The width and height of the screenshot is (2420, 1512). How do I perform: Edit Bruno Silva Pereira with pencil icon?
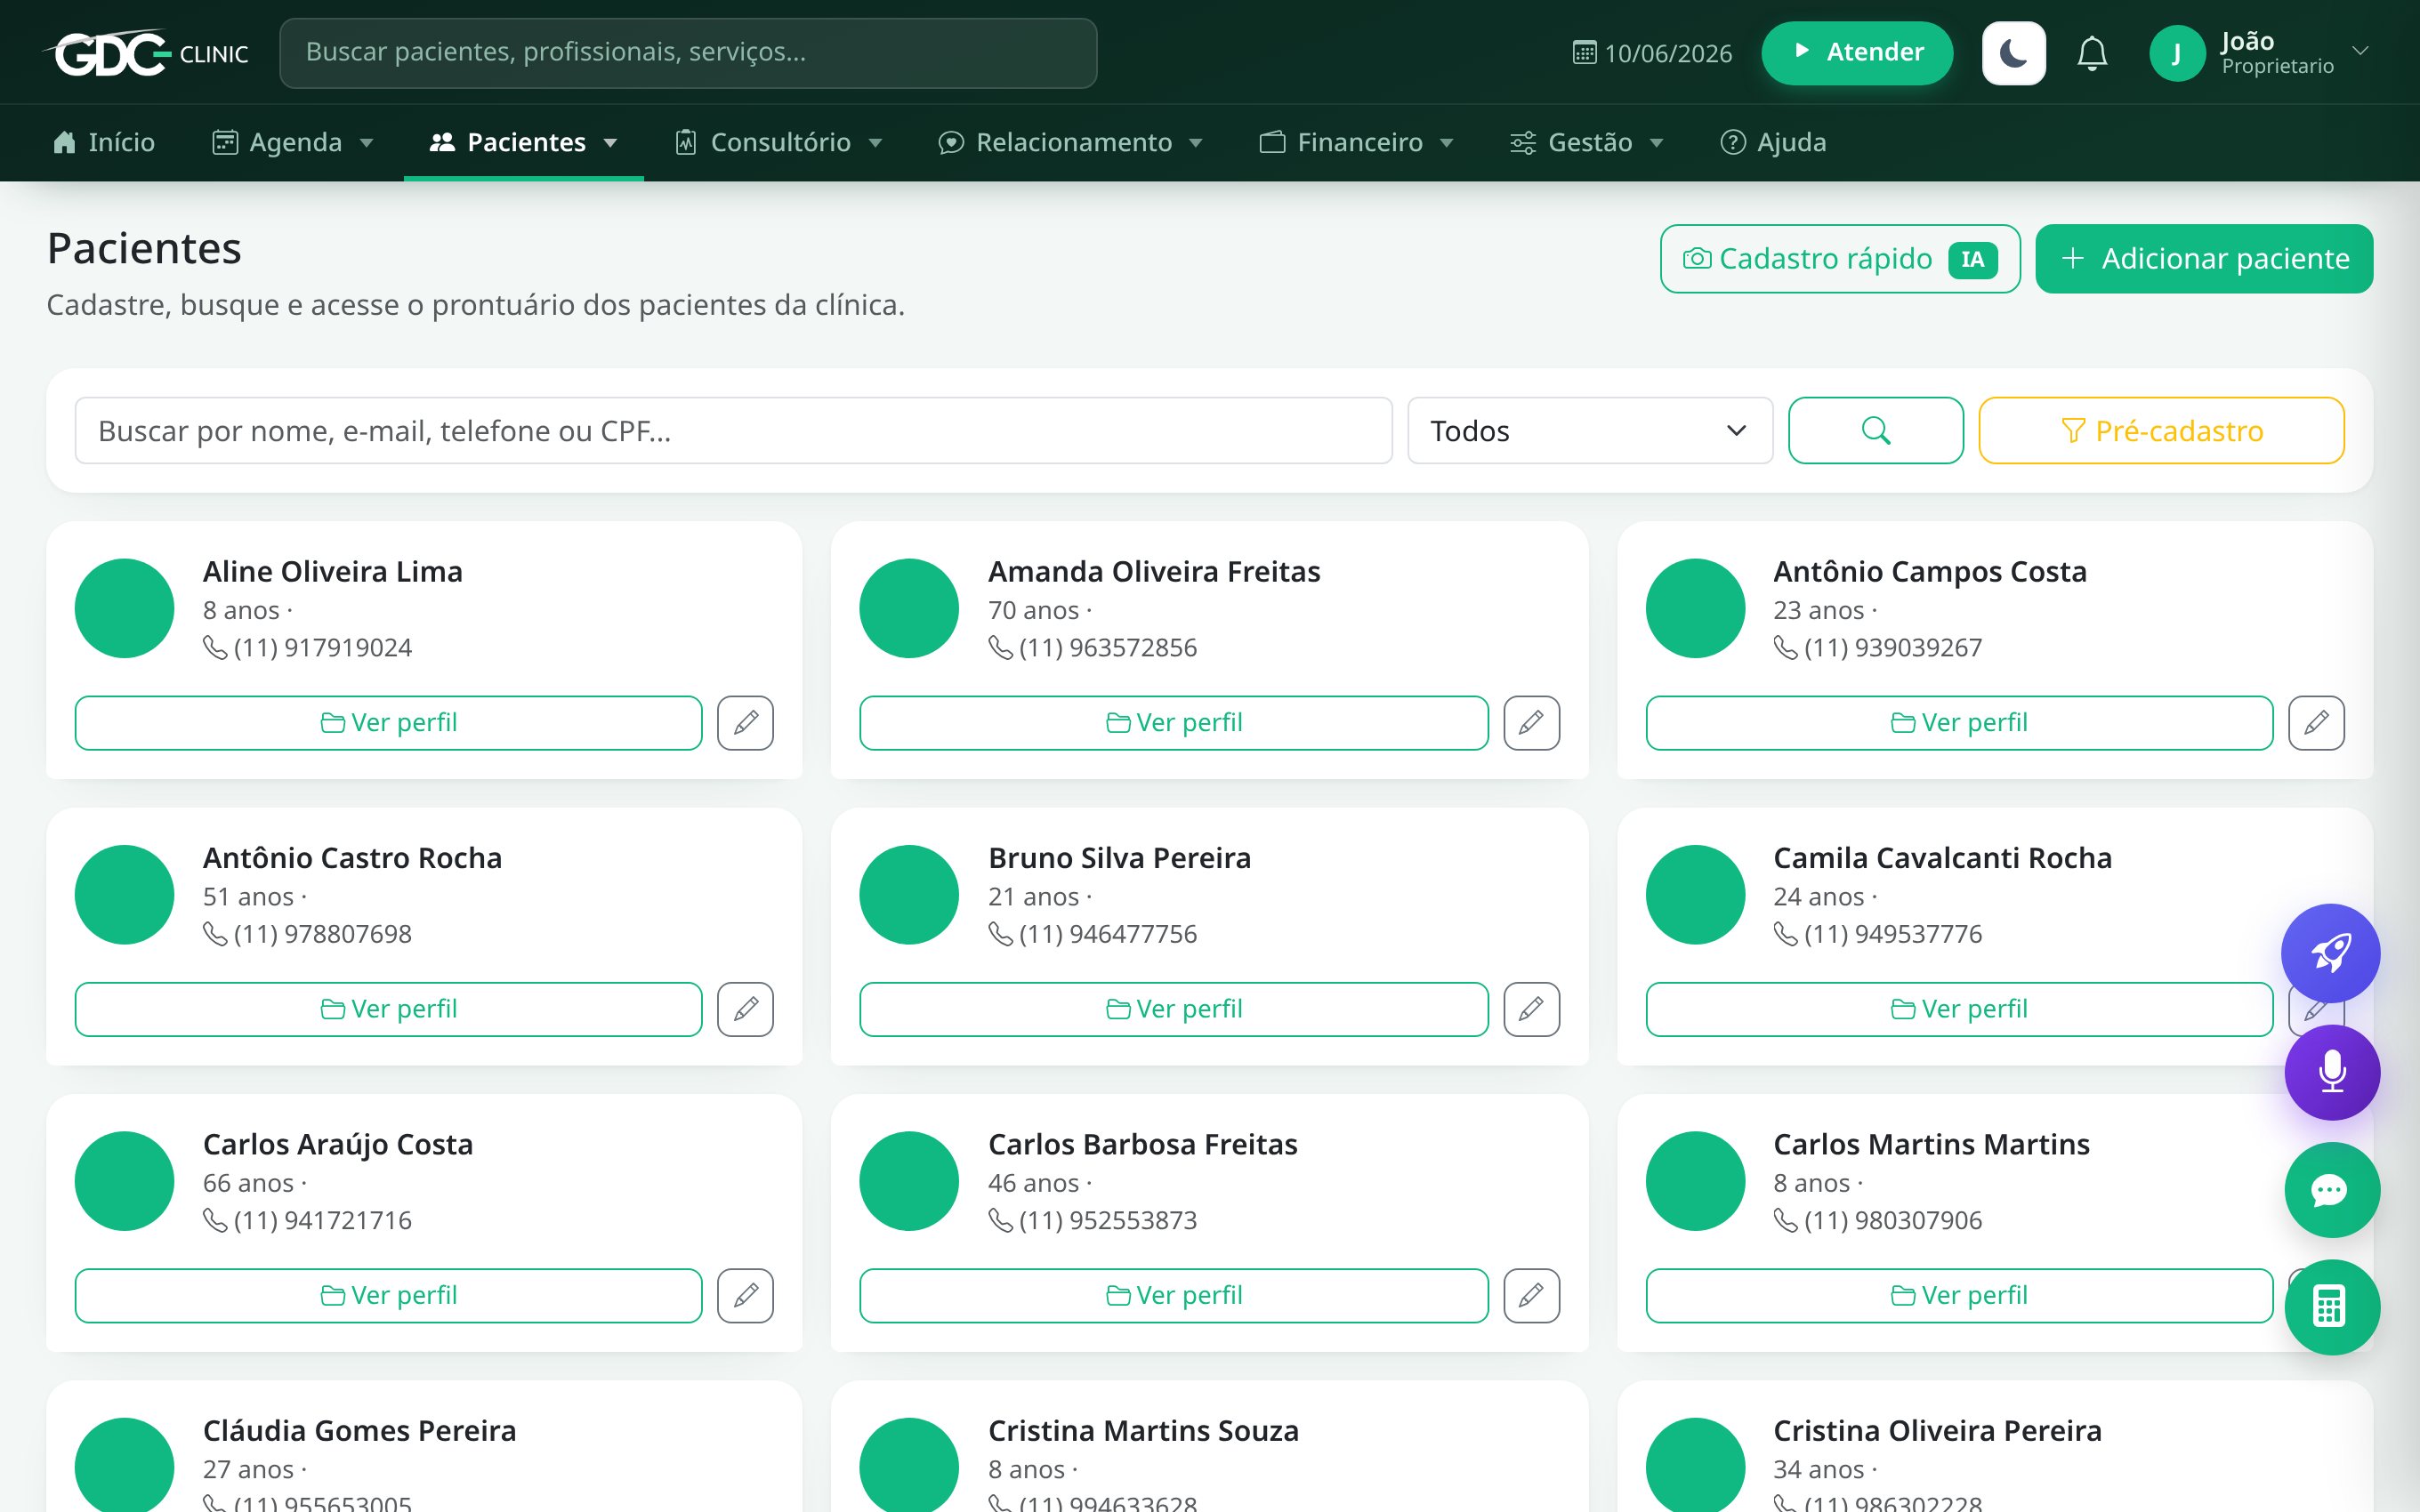(x=1531, y=1009)
